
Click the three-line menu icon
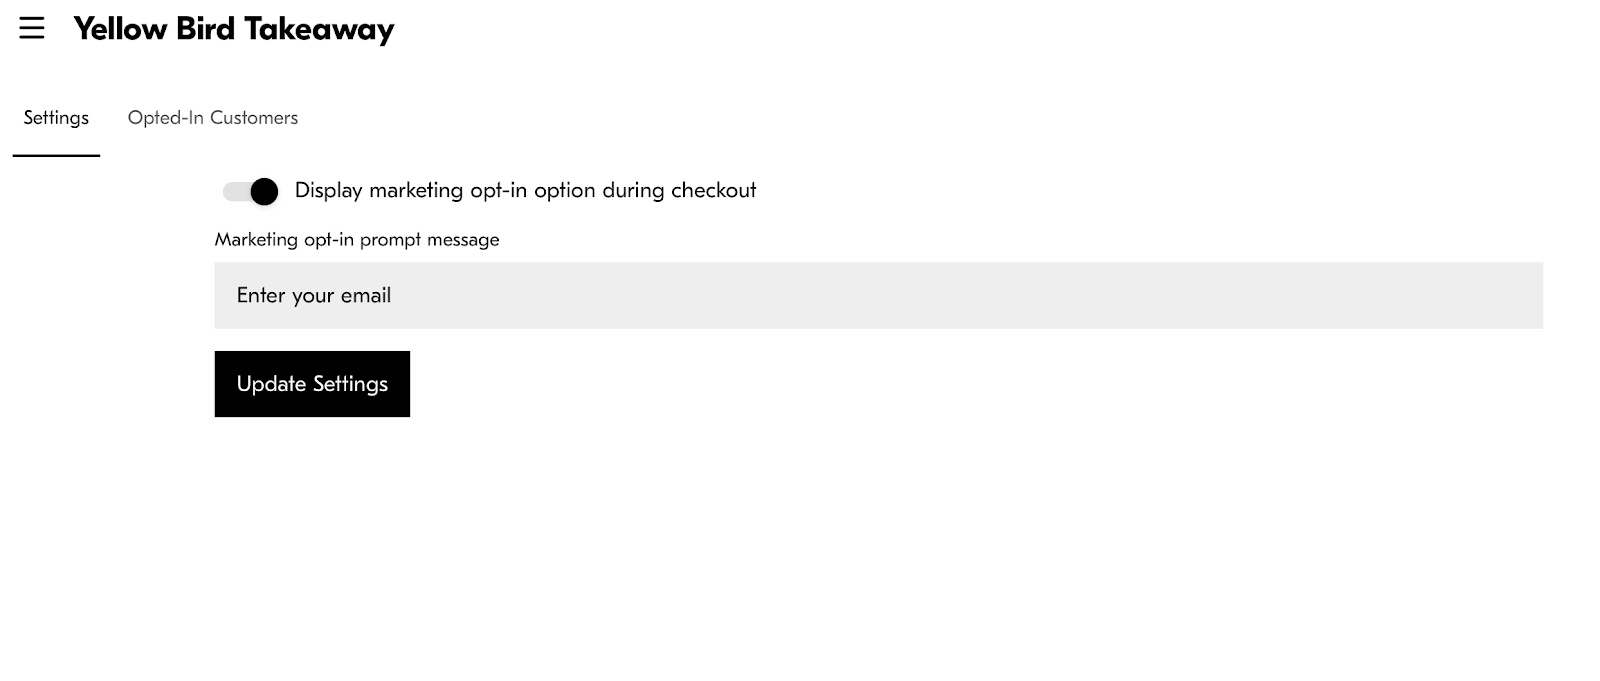[32, 28]
